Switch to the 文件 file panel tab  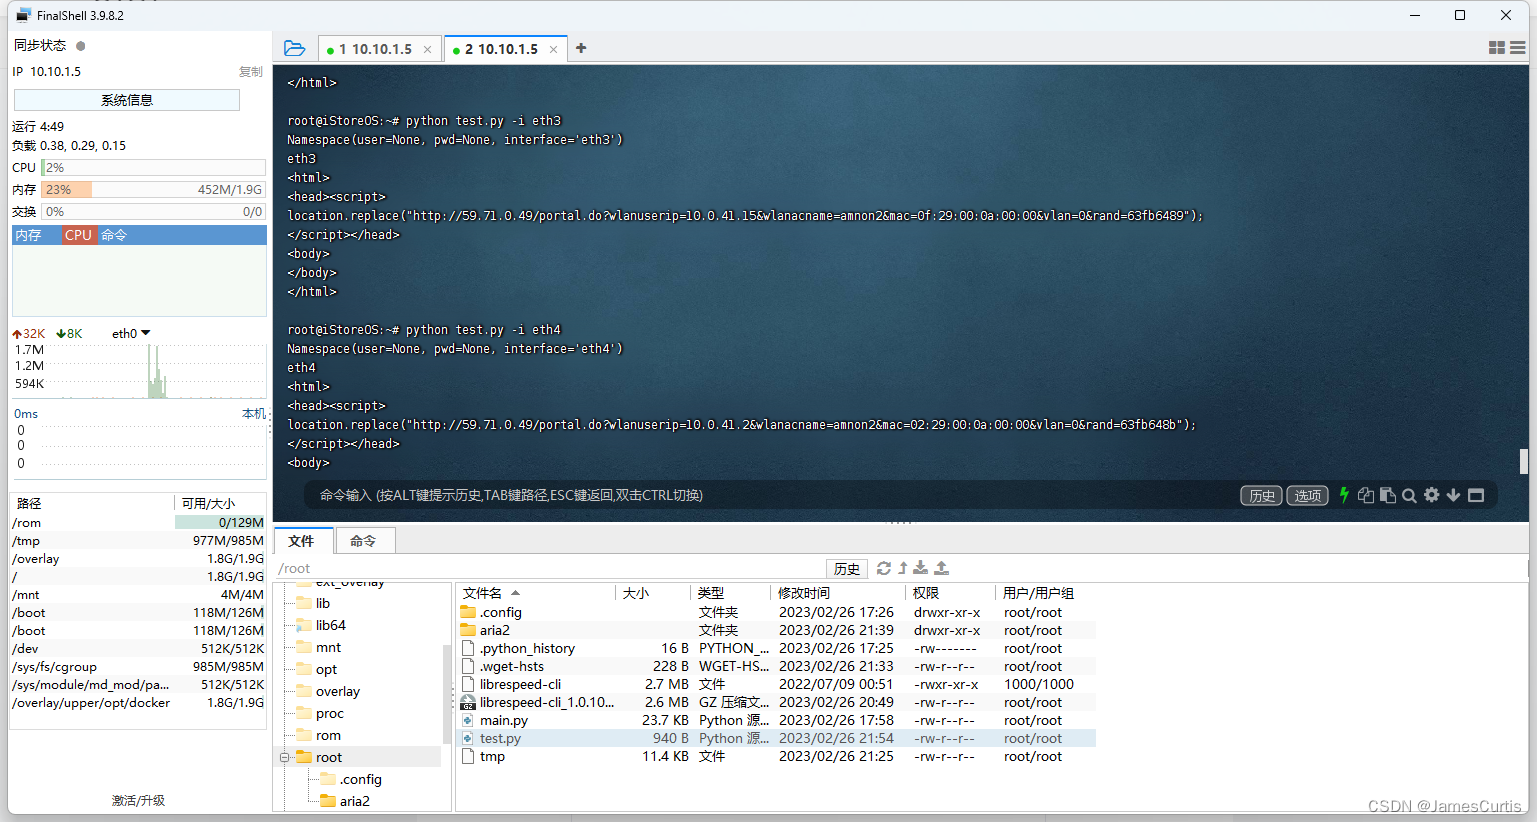point(302,541)
